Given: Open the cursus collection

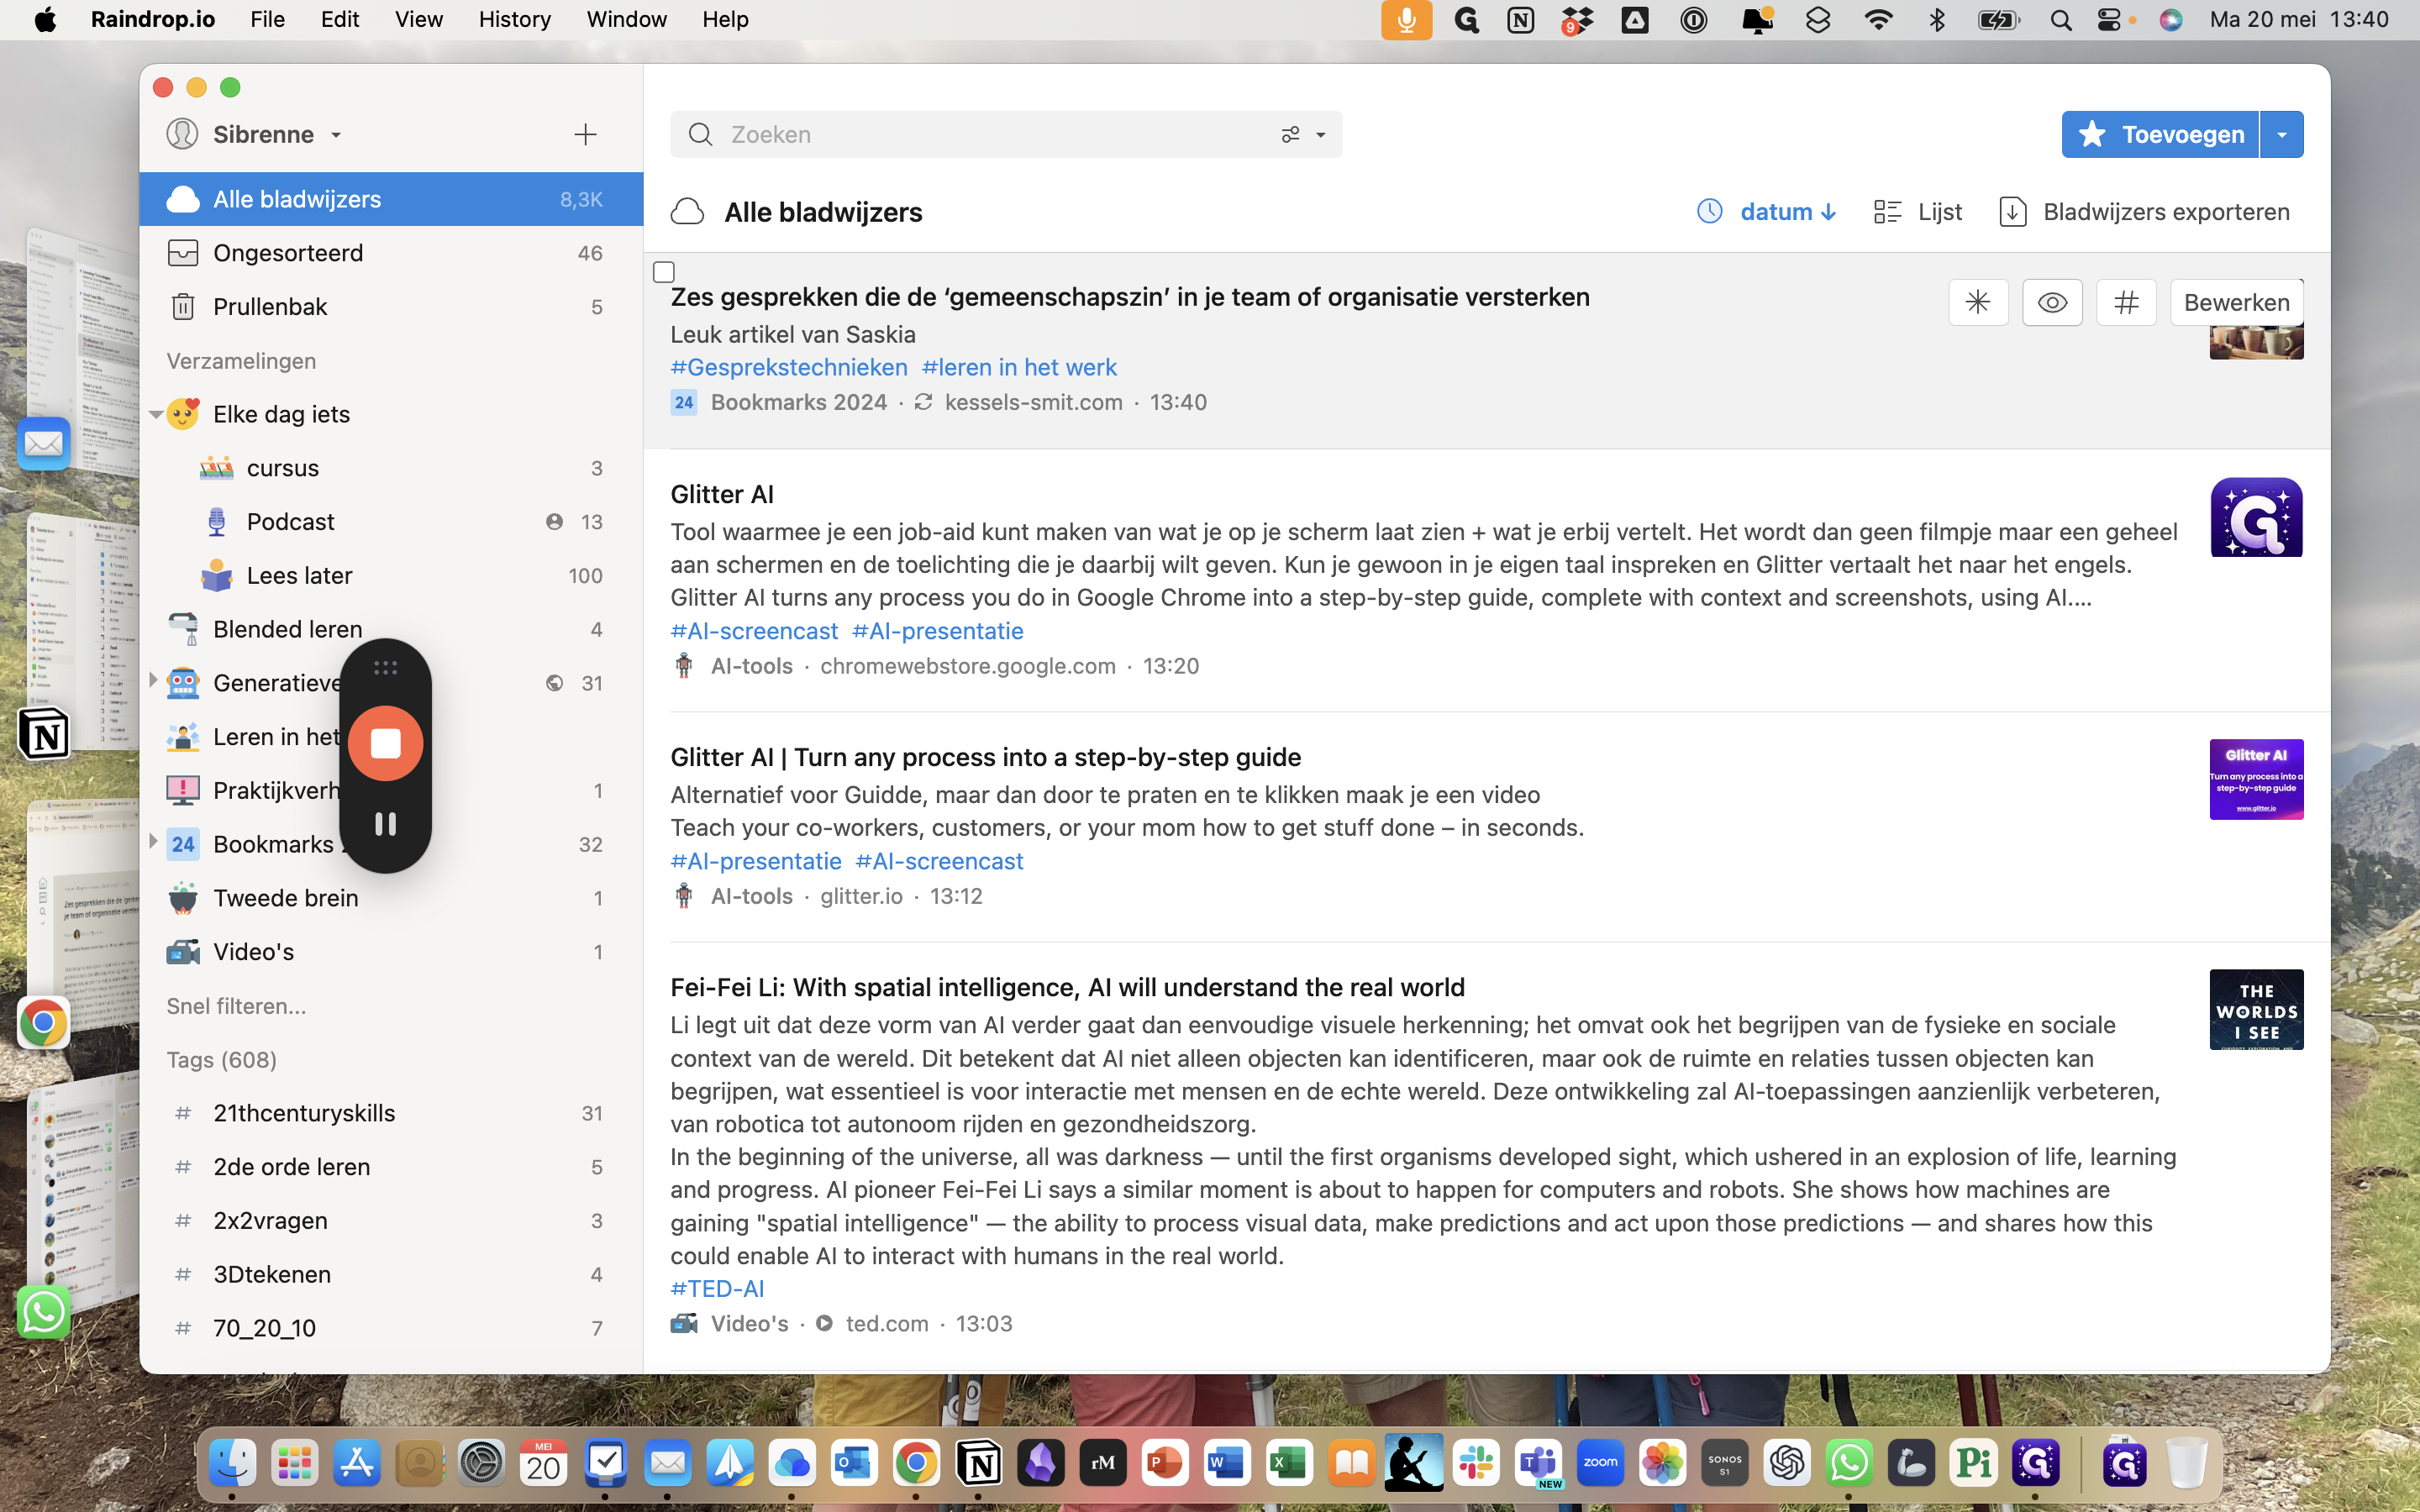Looking at the screenshot, I should [x=391, y=468].
